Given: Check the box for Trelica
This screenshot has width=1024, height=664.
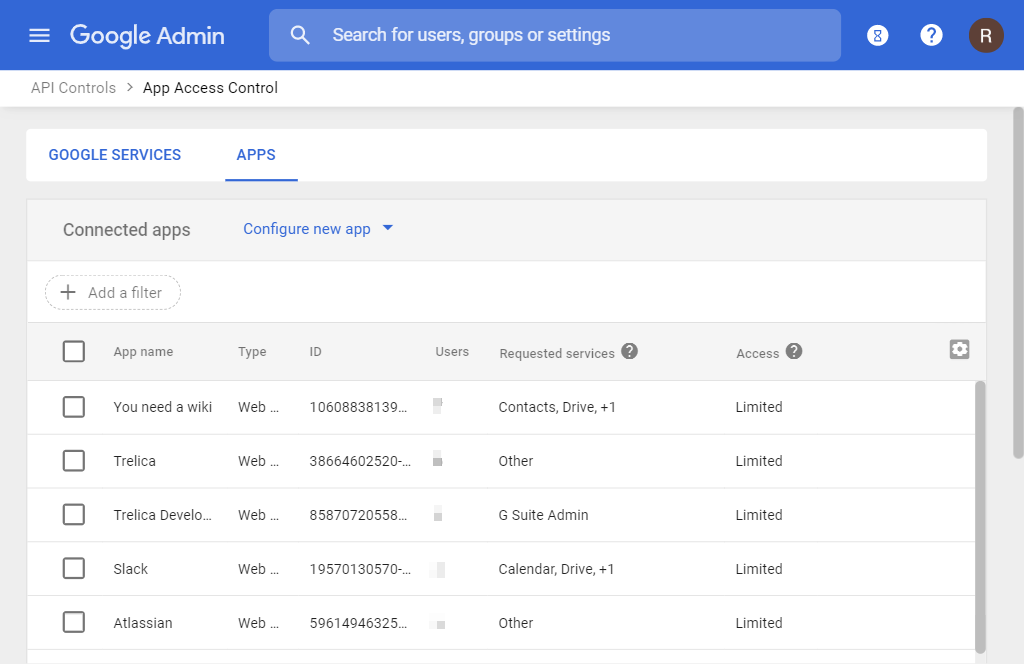Looking at the screenshot, I should 74,461.
